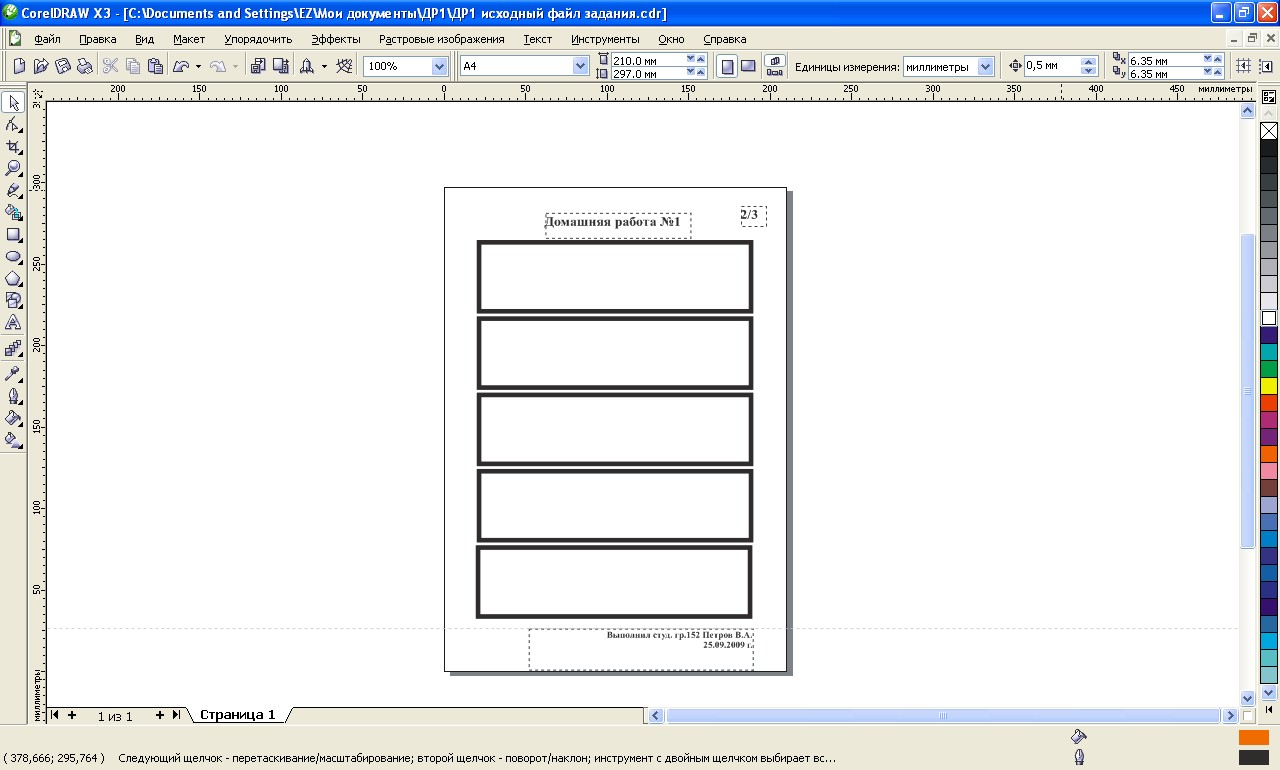This screenshot has width=1280, height=770.
Task: Select the Polygon tool
Action: [x=14, y=278]
